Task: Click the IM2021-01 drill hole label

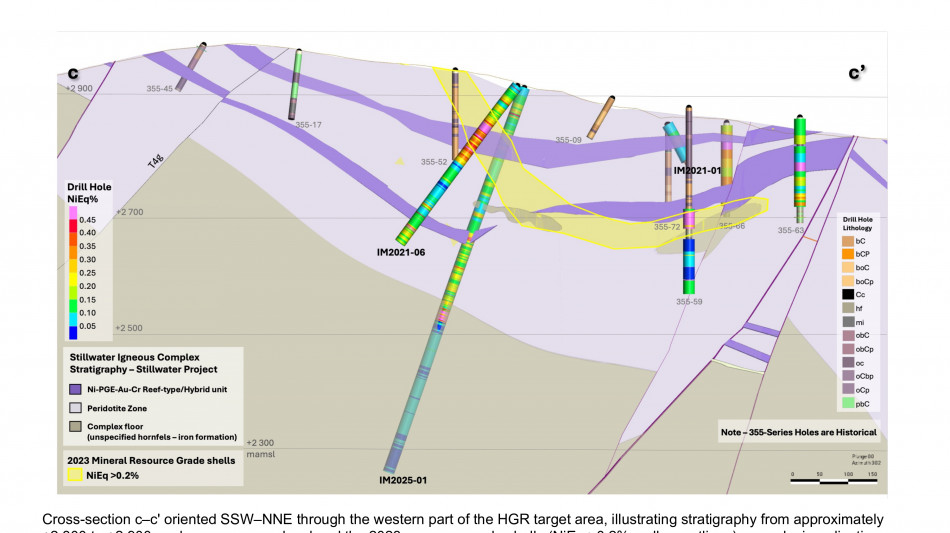Action: click(x=697, y=170)
